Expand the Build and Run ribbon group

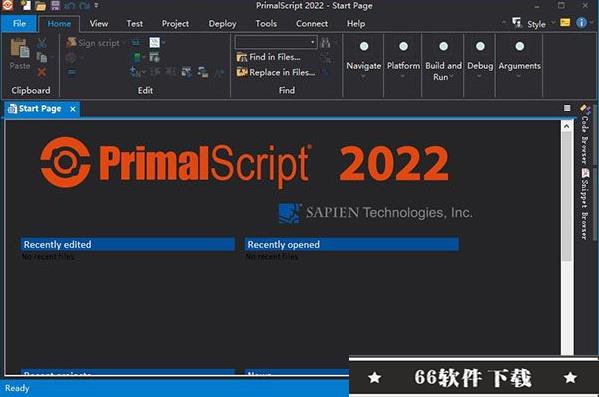click(443, 61)
